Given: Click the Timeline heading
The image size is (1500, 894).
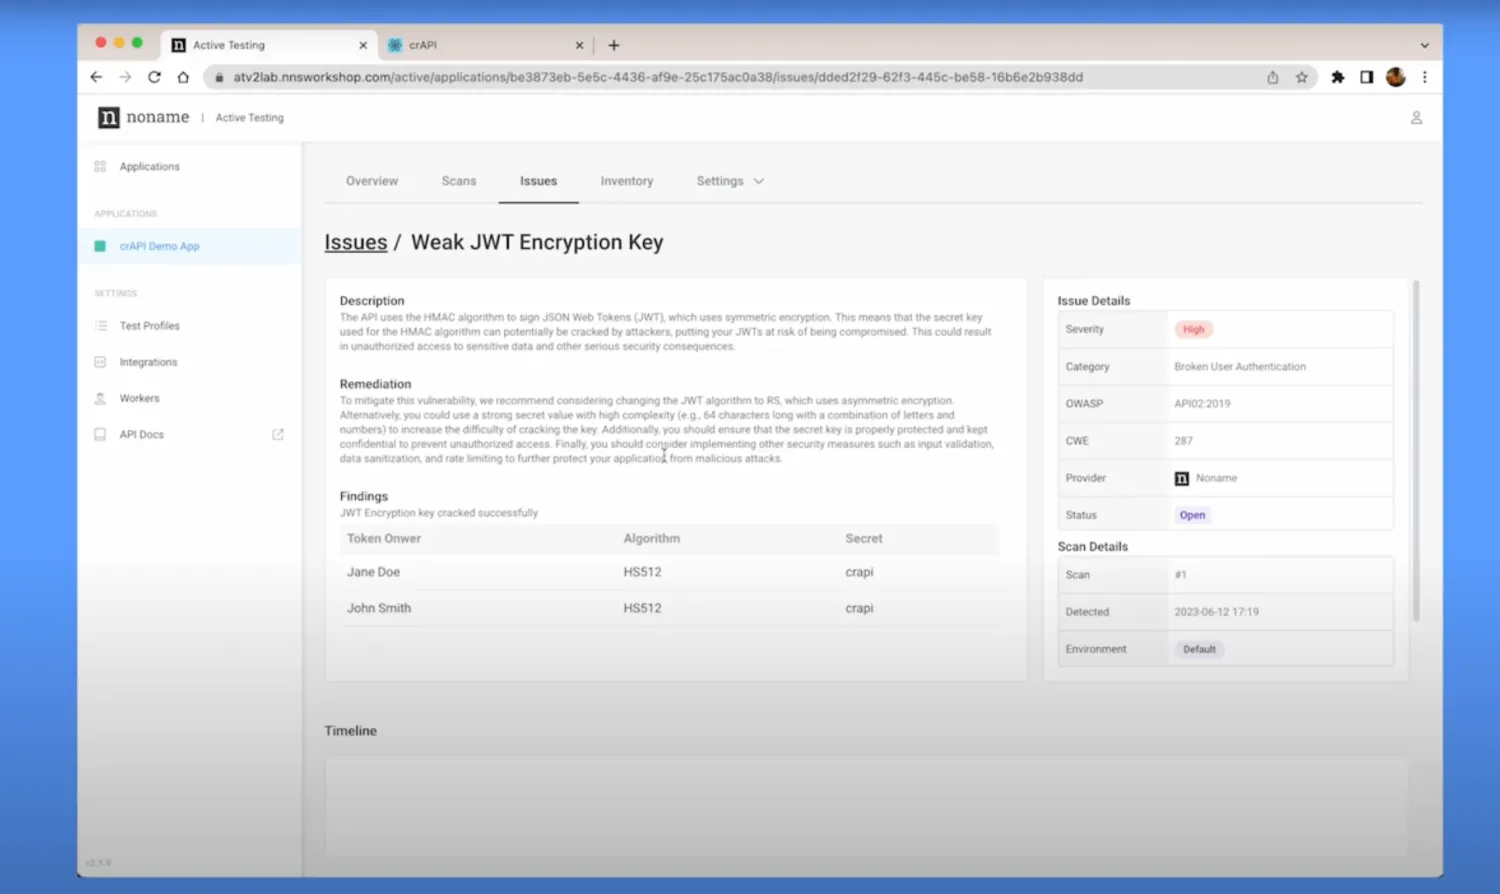Looking at the screenshot, I should tap(351, 731).
